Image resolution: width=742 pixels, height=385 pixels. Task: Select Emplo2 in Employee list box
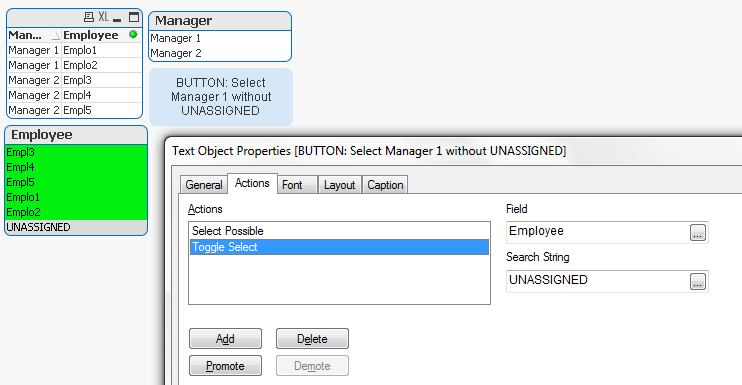pos(76,212)
